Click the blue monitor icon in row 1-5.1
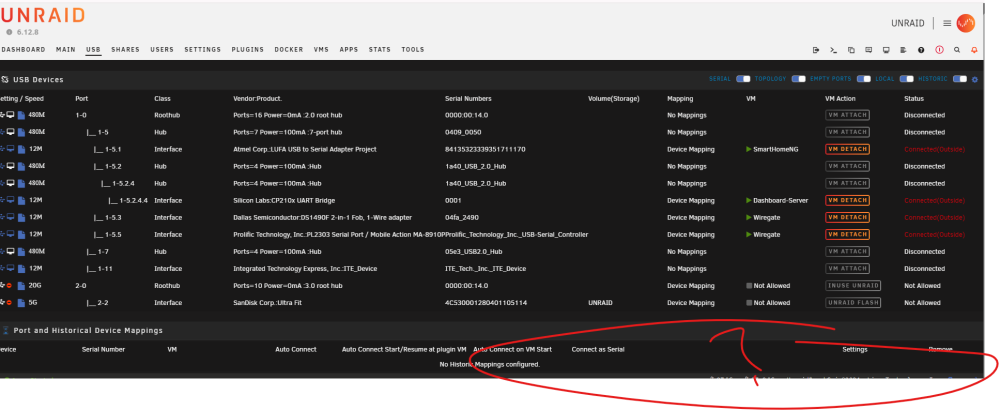This screenshot has width=1000, height=410. 11,149
